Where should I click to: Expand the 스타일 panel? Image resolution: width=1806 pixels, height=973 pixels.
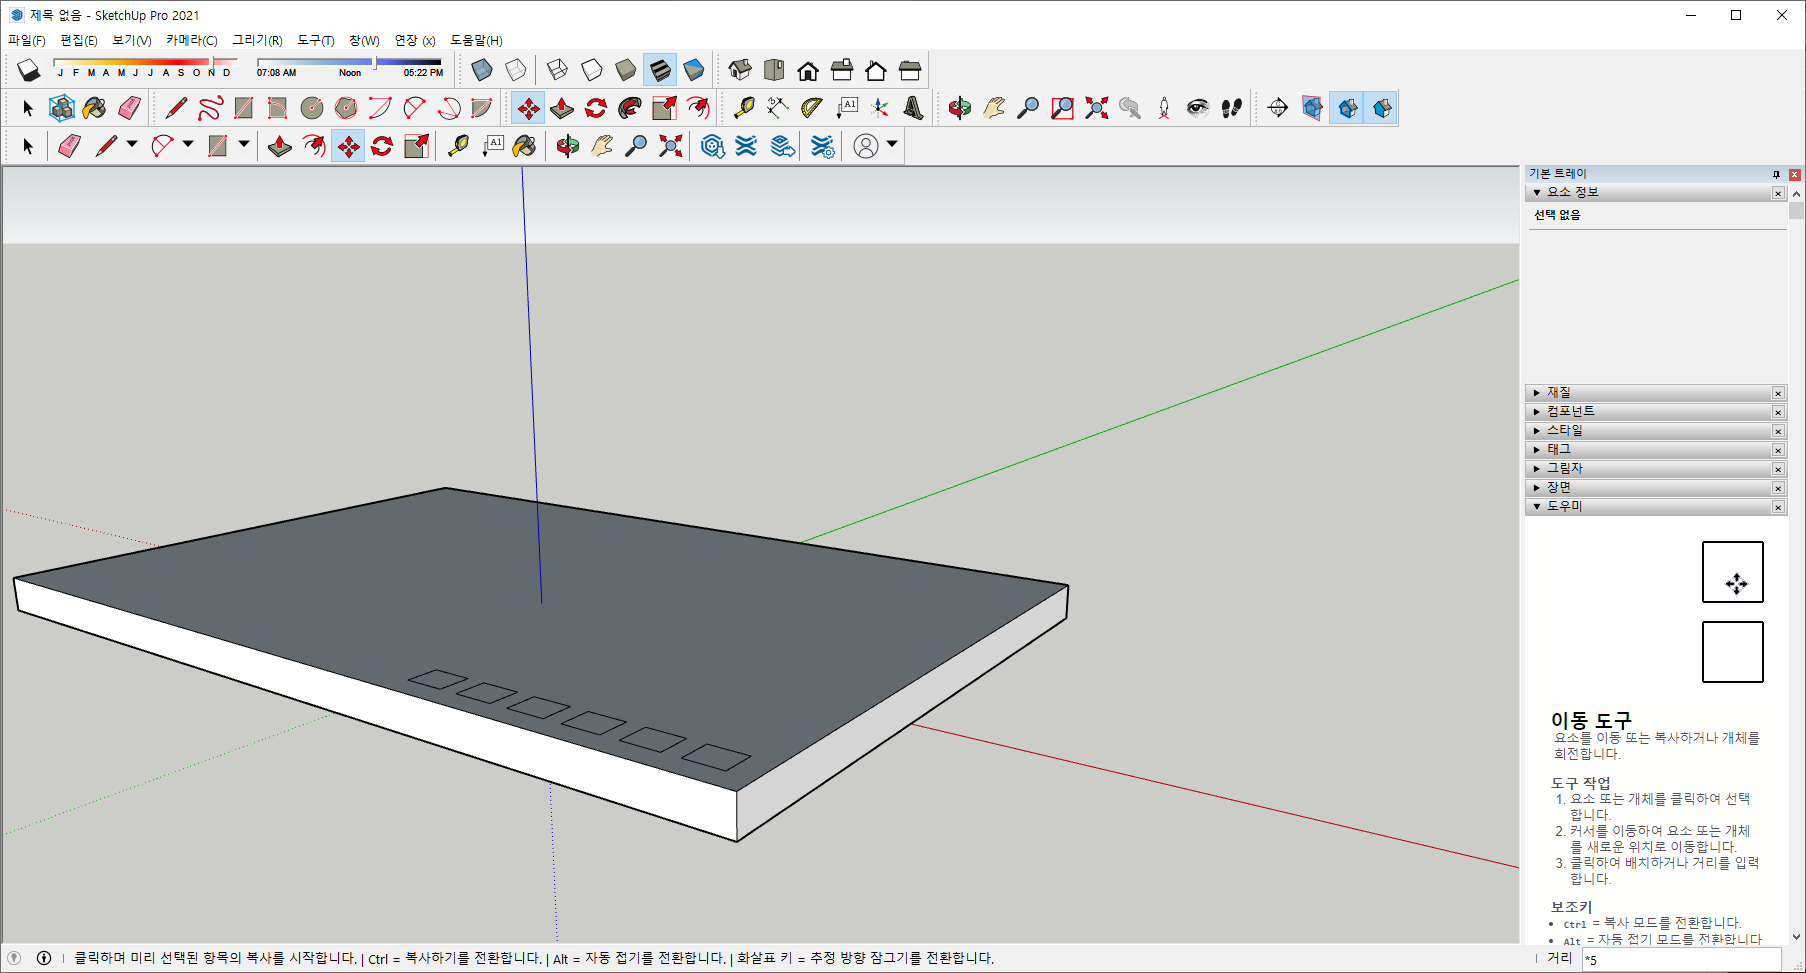[1537, 431]
